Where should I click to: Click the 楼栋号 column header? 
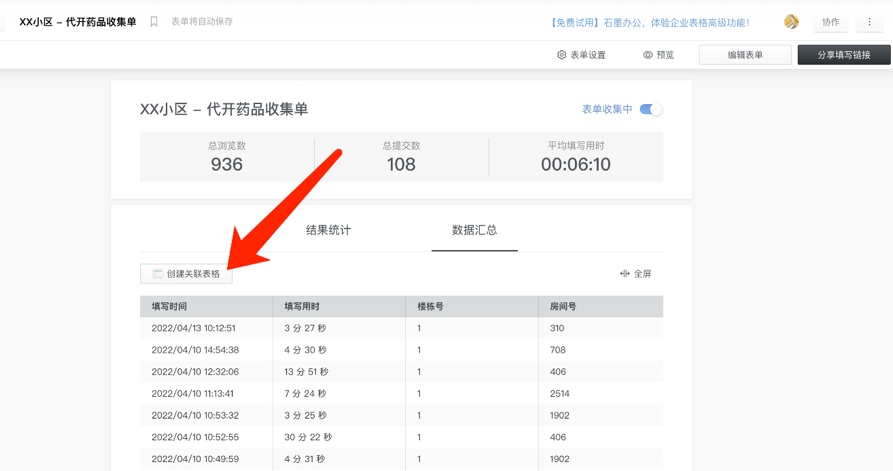430,306
